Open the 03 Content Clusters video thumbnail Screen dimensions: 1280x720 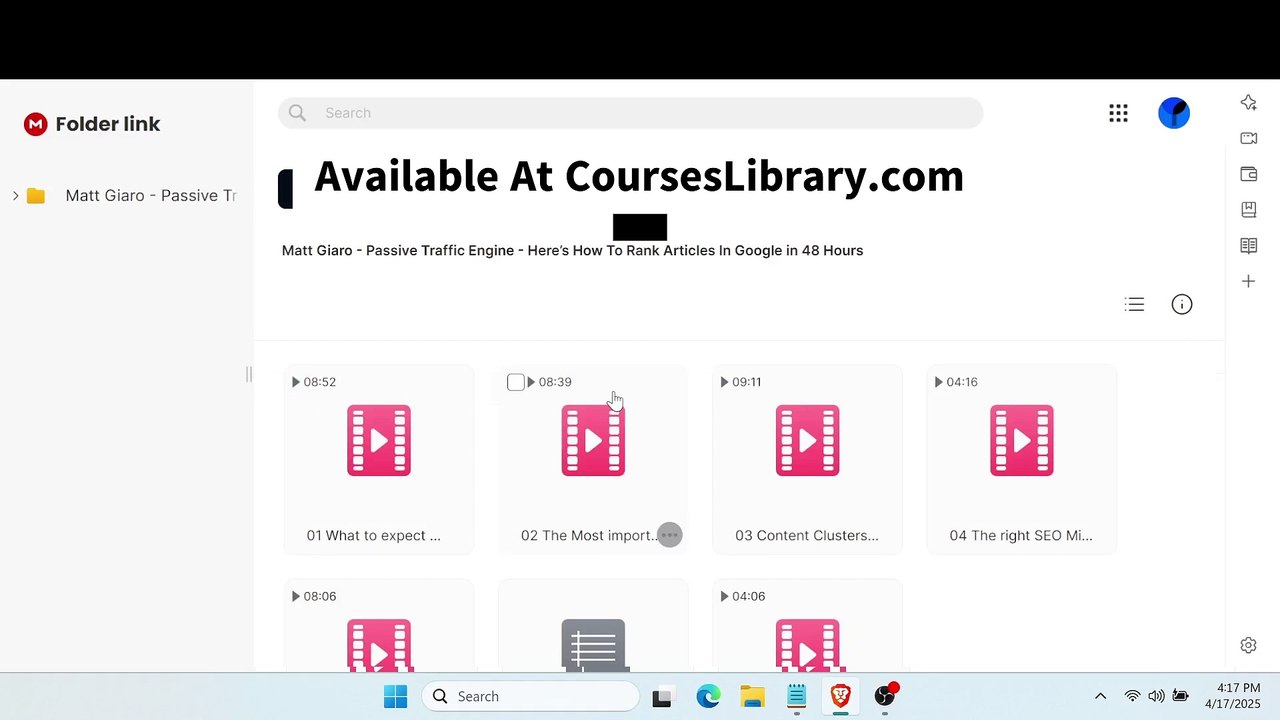807,440
